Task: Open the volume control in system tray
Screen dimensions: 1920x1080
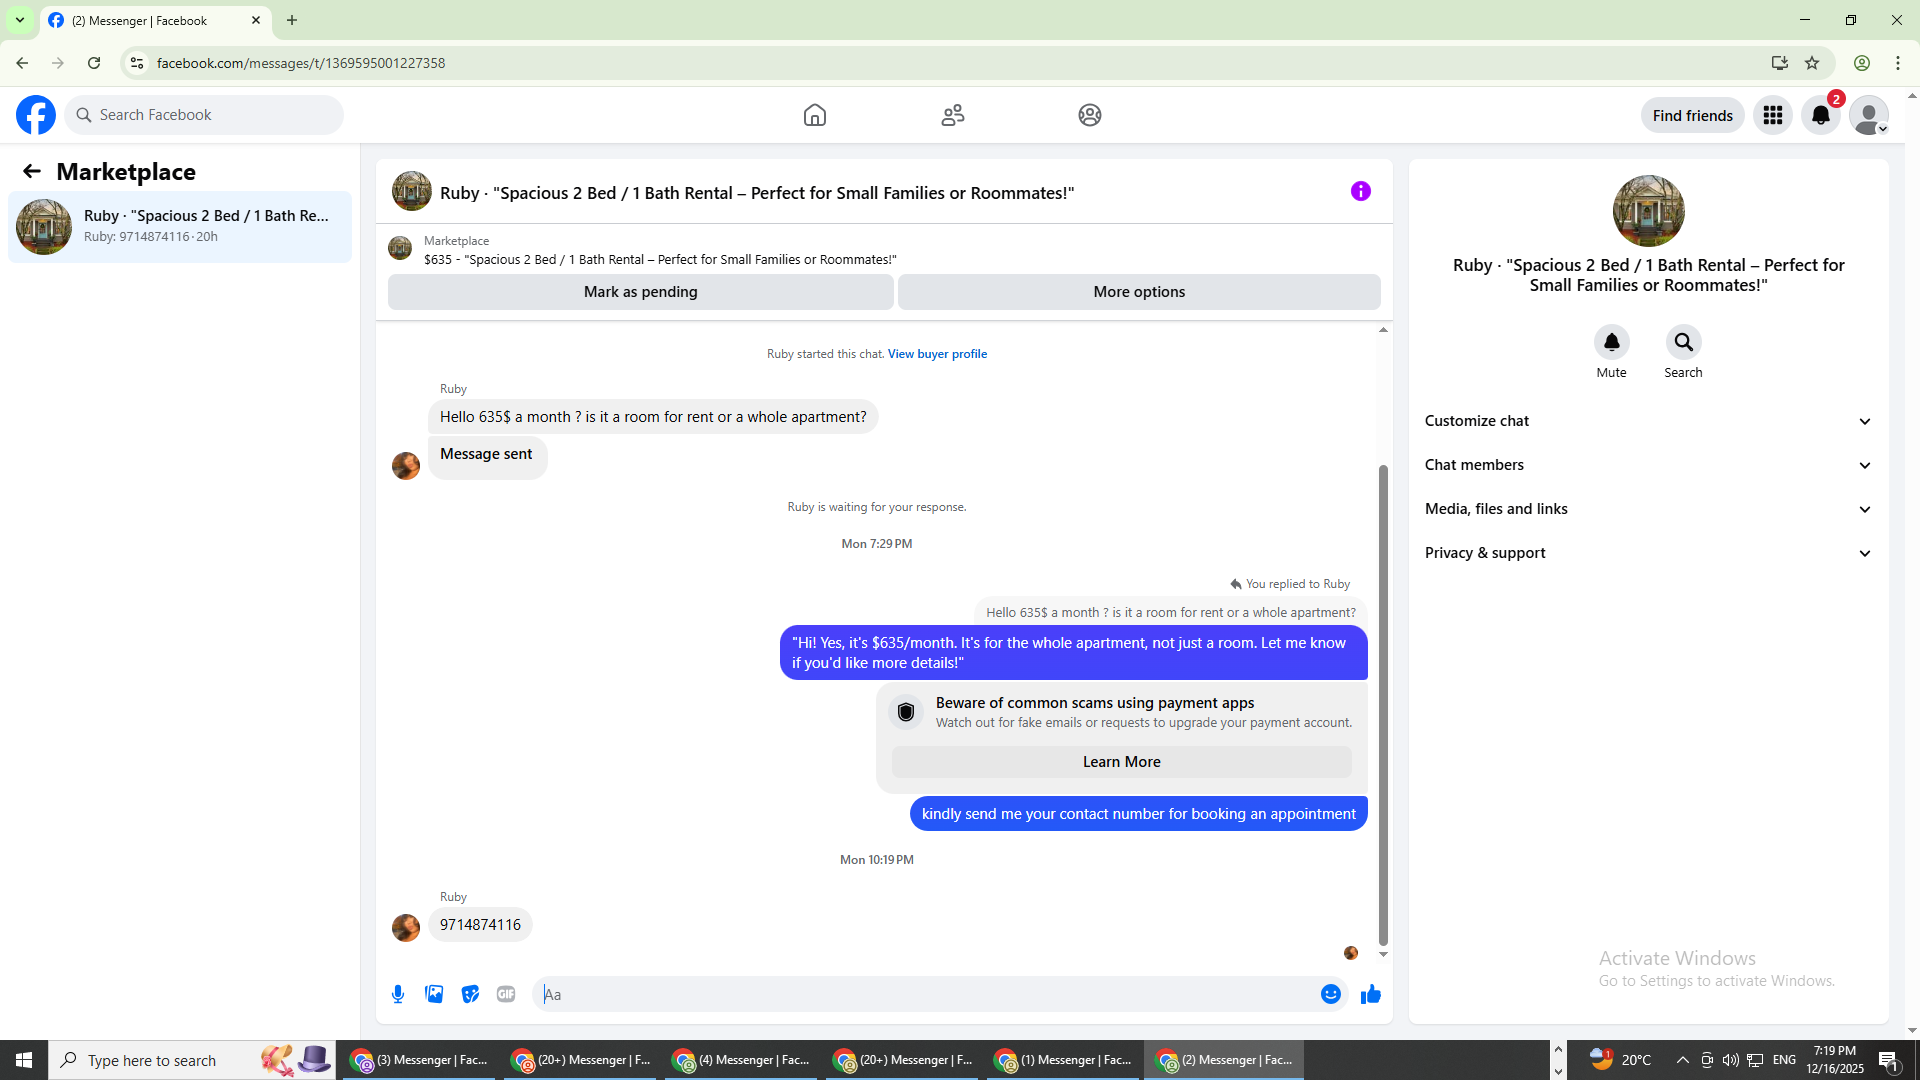Action: pos(1731,1060)
